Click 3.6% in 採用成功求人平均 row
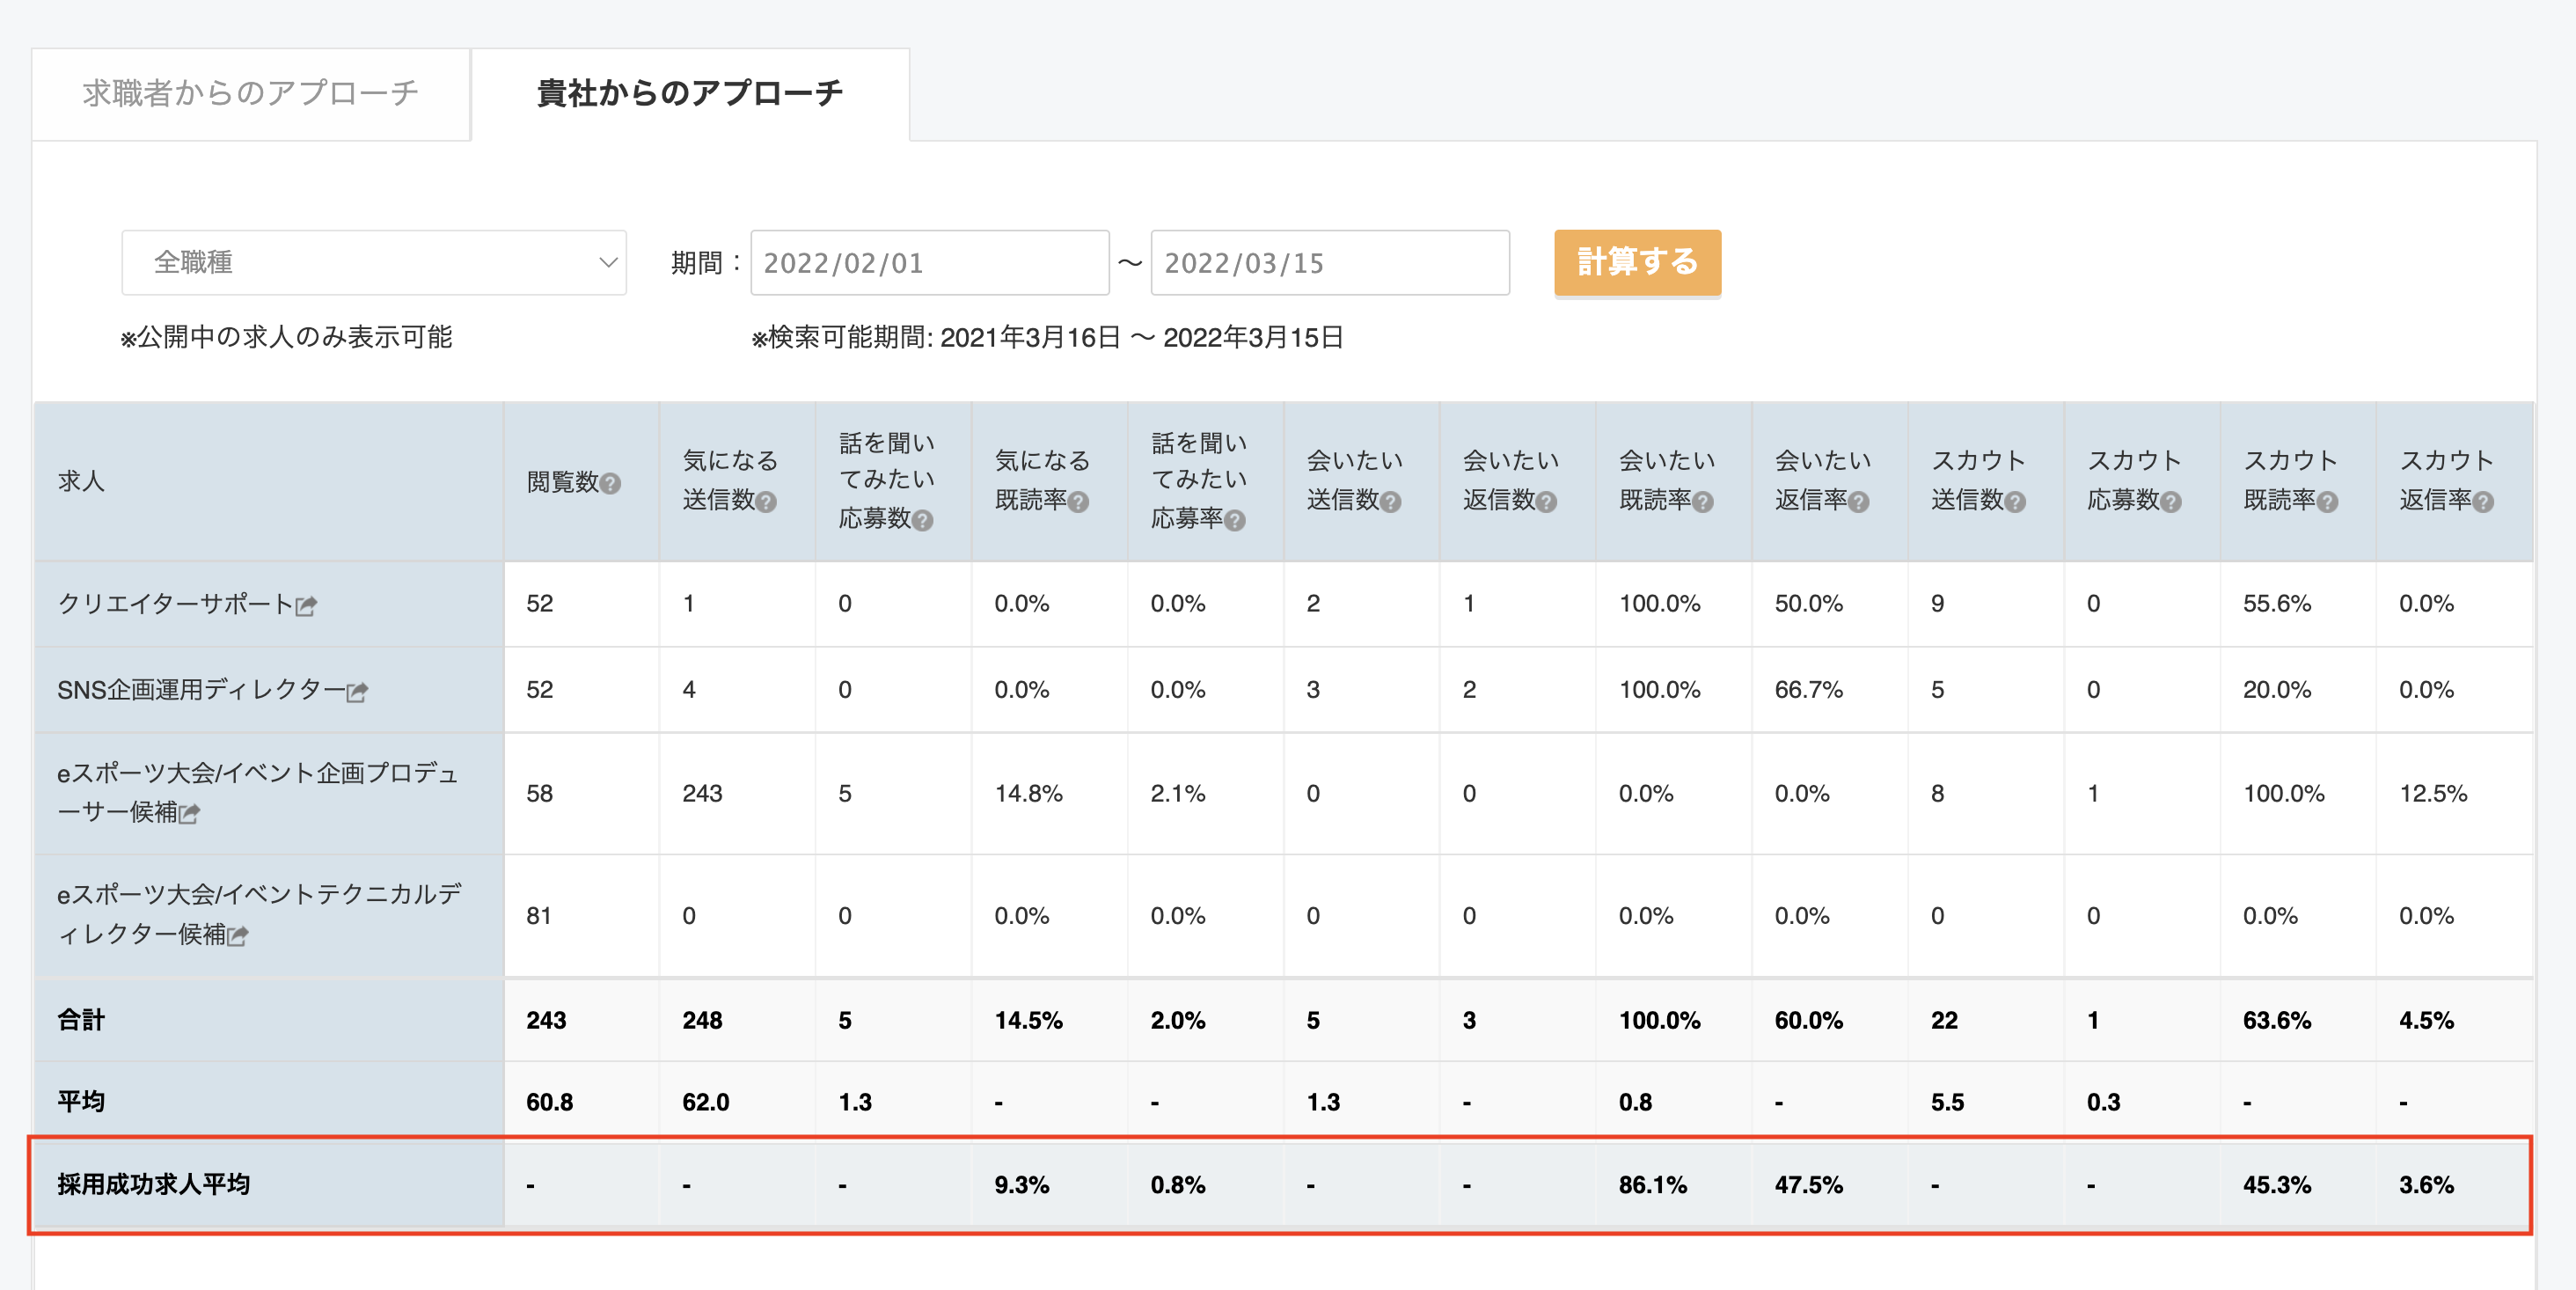 2426,1186
